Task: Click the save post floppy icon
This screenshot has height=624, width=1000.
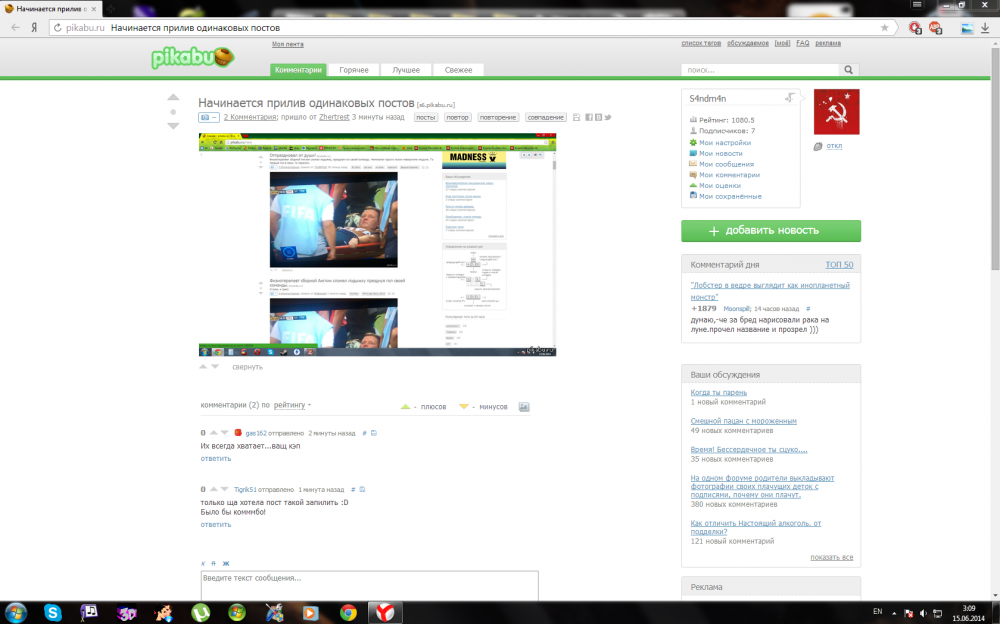Action: click(x=576, y=118)
